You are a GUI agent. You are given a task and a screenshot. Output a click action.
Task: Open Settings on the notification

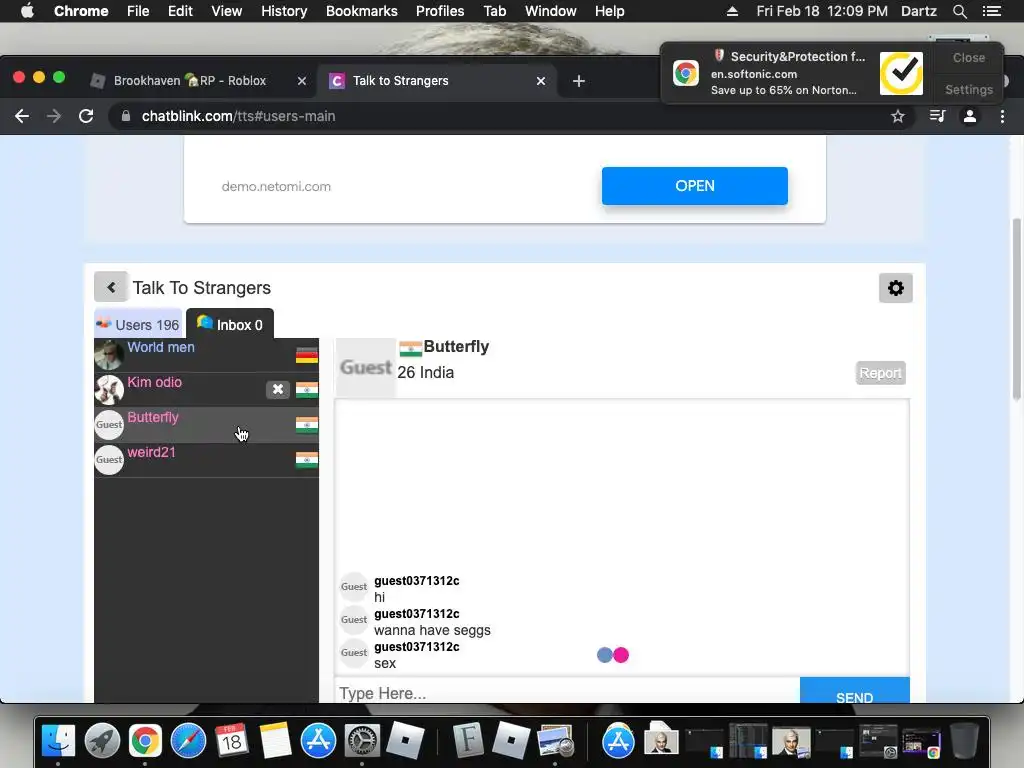click(968, 89)
